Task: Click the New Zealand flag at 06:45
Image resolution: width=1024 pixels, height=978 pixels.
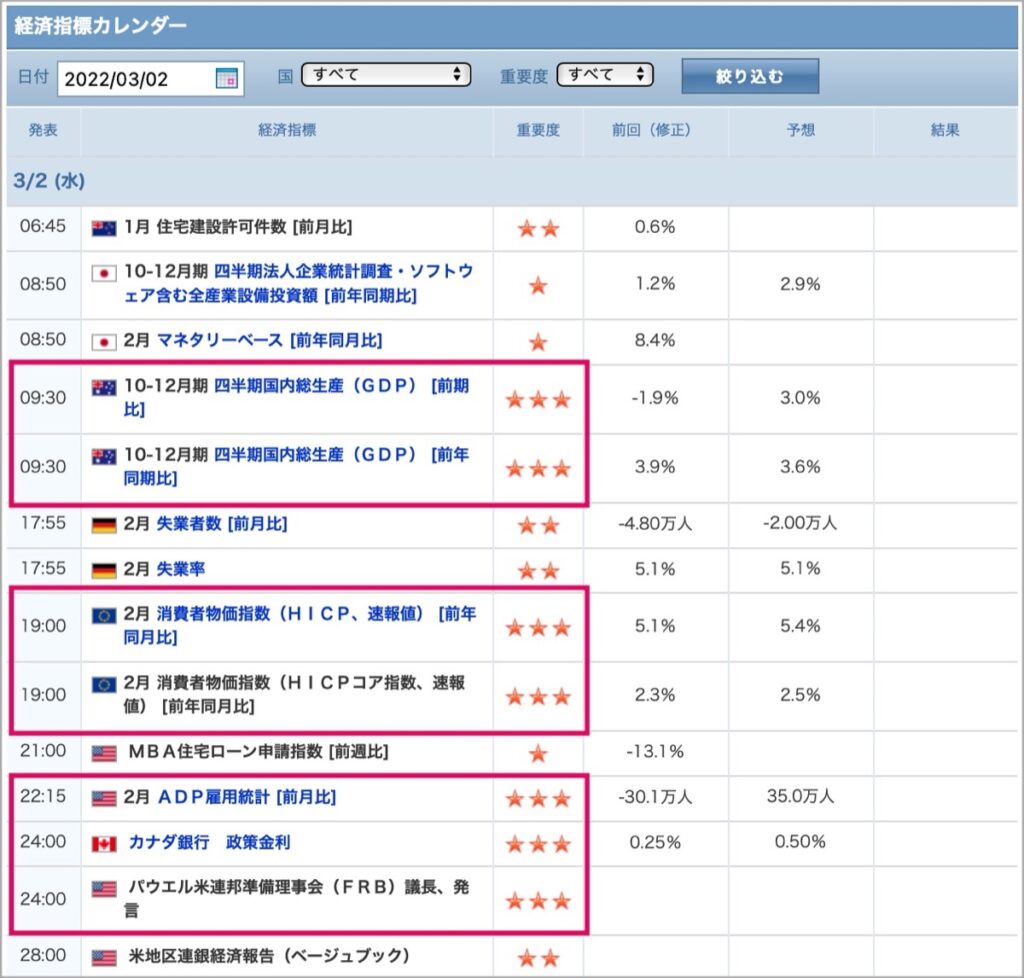Action: (104, 228)
